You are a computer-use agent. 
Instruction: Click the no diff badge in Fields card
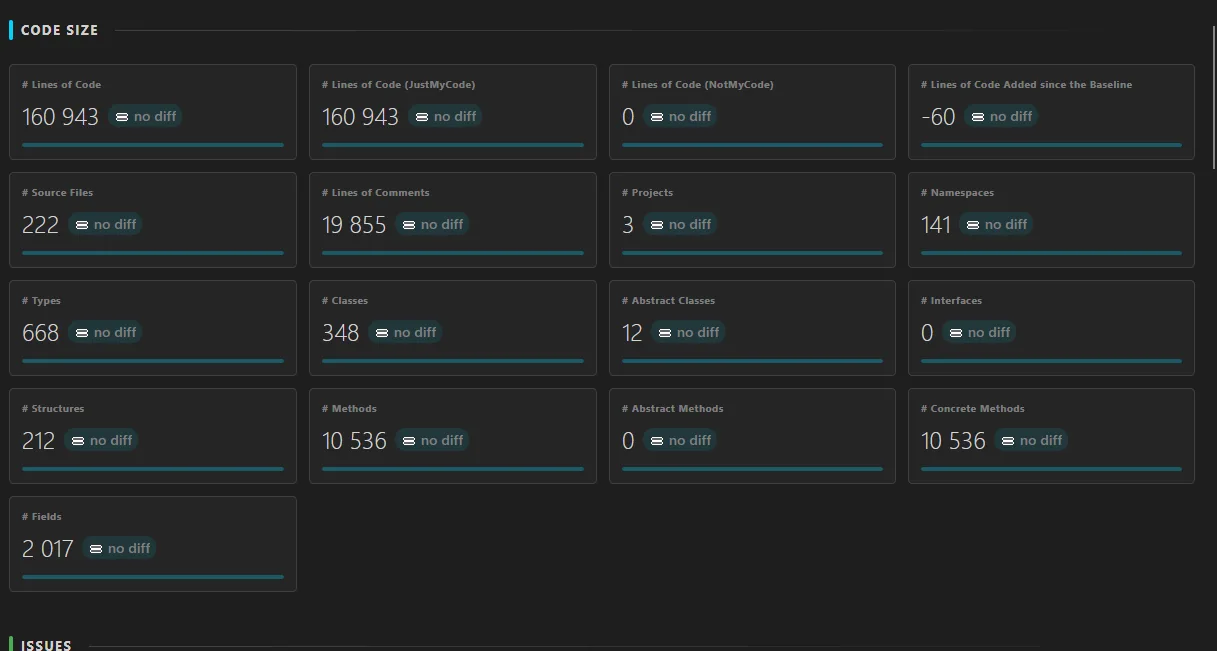coord(119,548)
